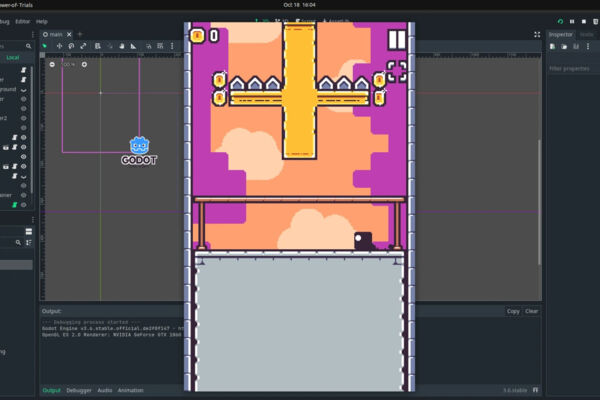
Task: Toggle grid snapping in the viewport toolbar
Action: pos(160,46)
